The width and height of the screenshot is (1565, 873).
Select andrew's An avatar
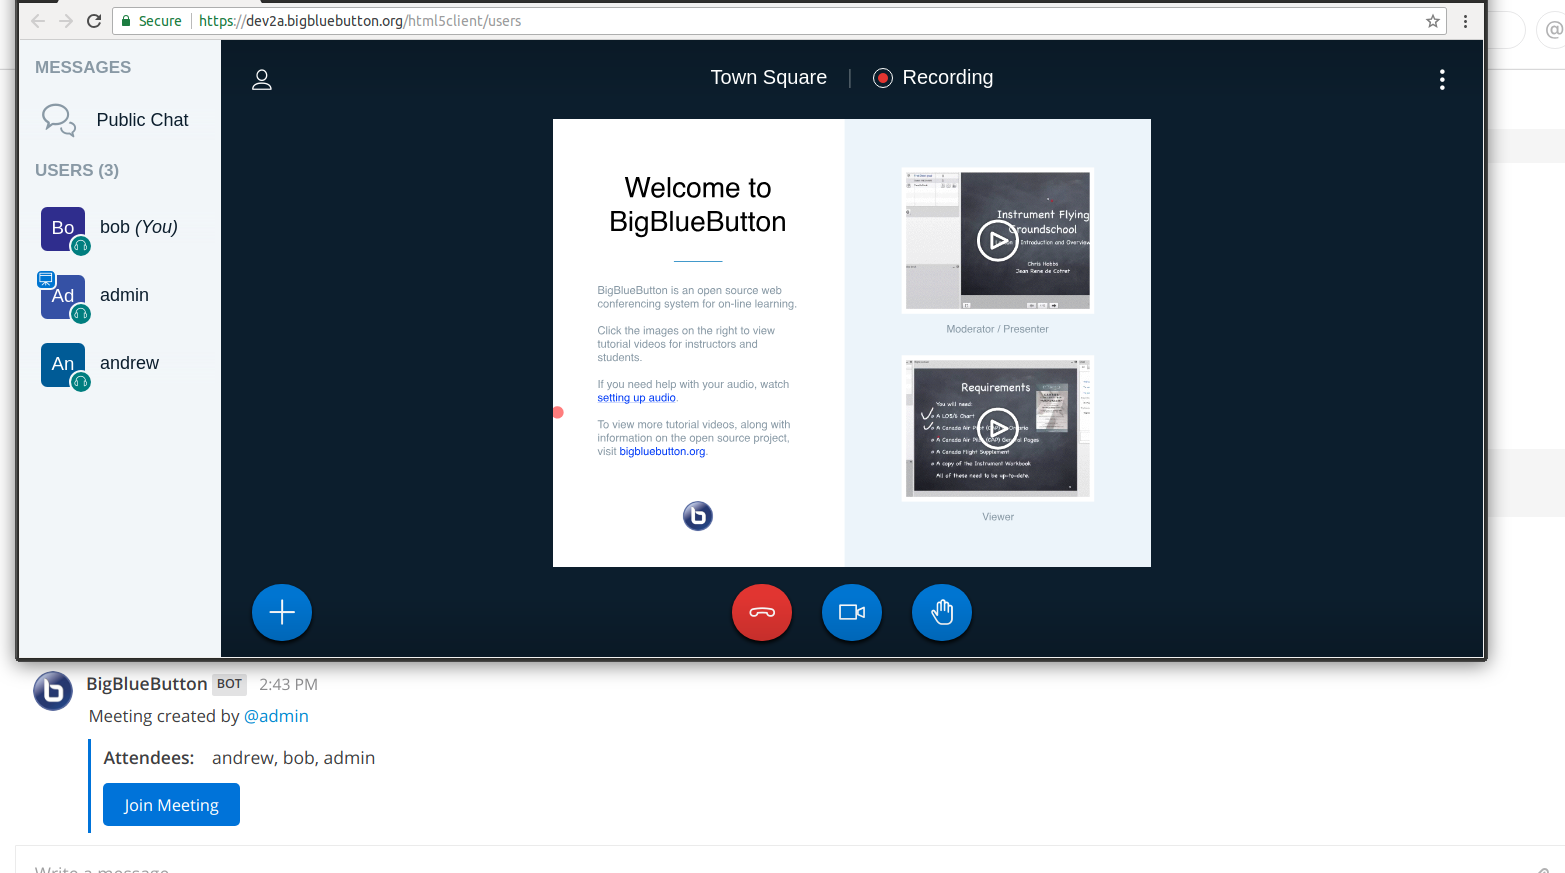click(63, 365)
